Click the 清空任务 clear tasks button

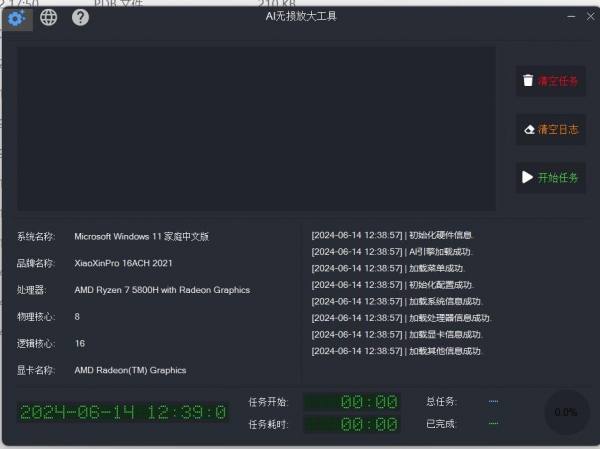(x=550, y=81)
